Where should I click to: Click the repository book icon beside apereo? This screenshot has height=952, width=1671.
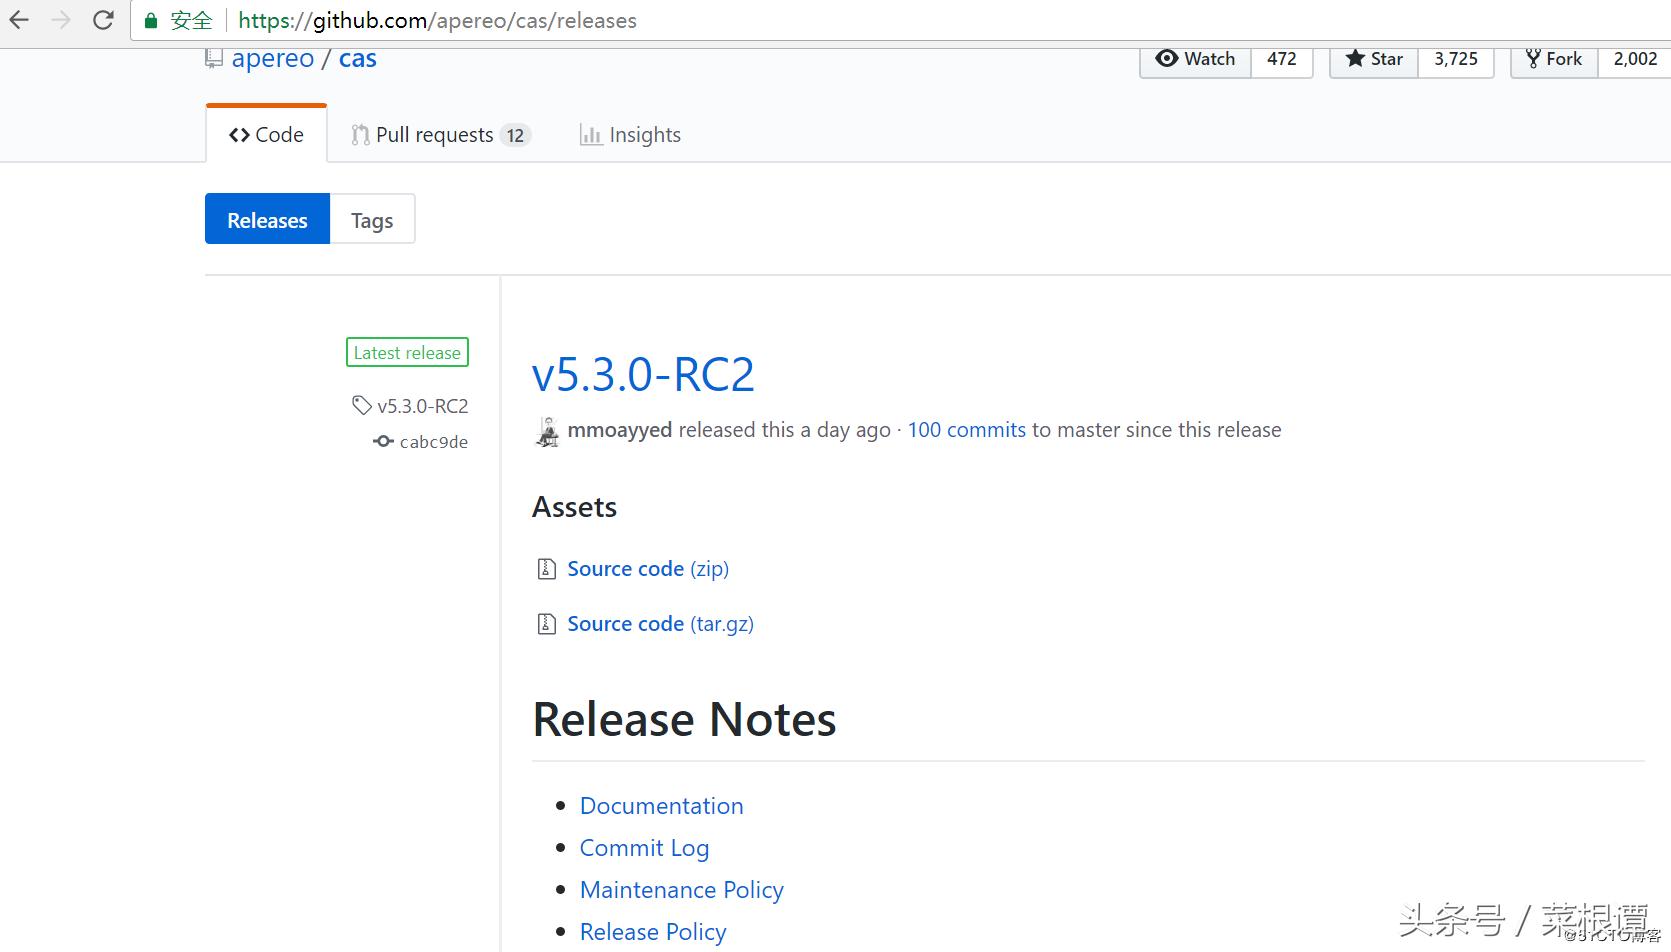point(214,58)
